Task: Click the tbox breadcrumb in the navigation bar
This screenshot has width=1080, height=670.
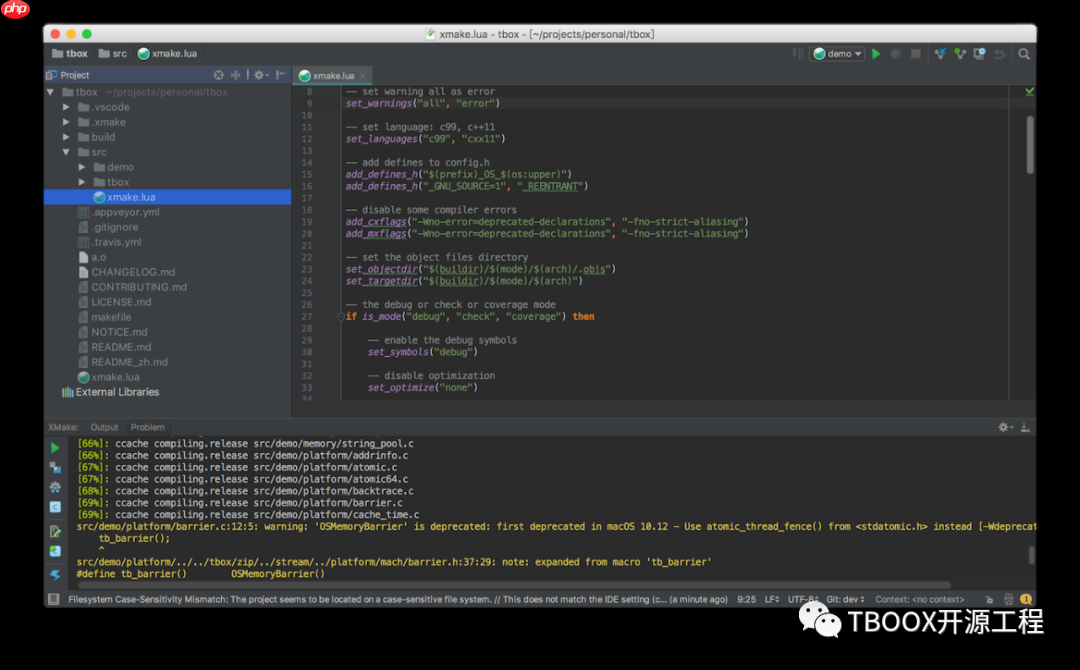Action: [70, 54]
